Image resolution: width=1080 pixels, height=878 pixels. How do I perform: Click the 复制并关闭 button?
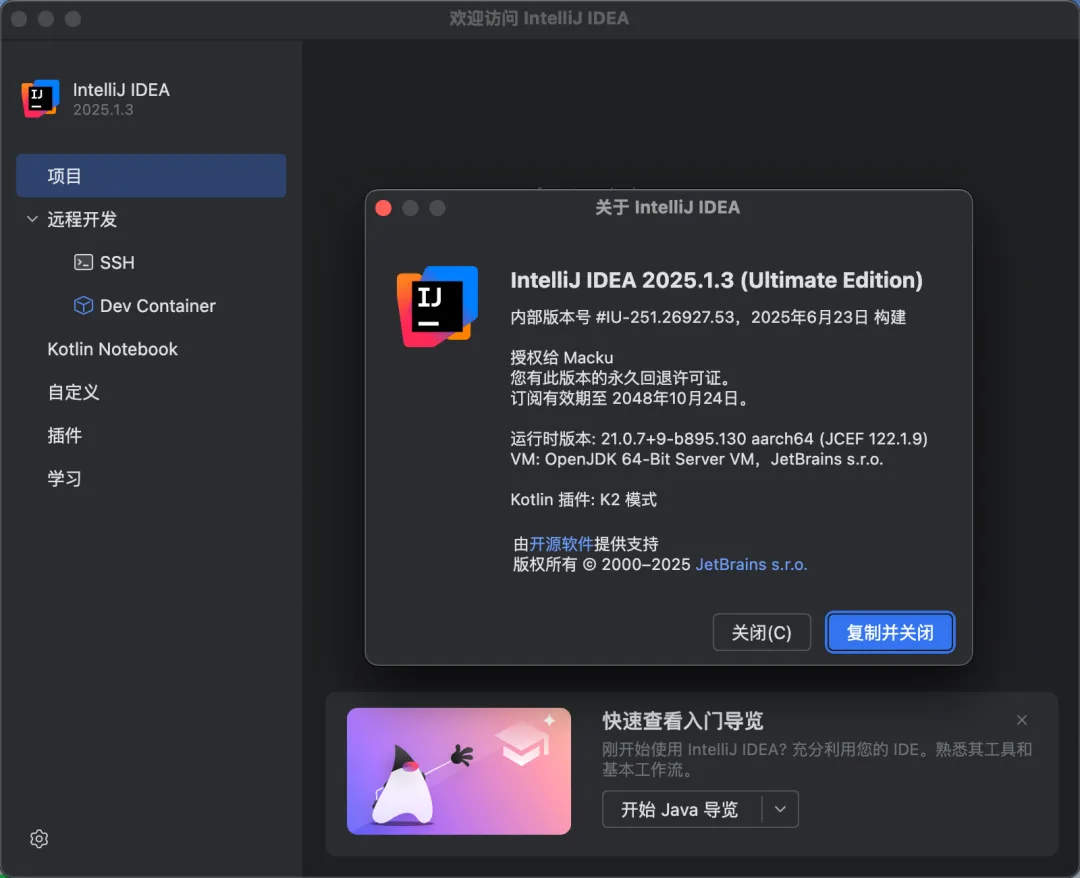(x=890, y=632)
